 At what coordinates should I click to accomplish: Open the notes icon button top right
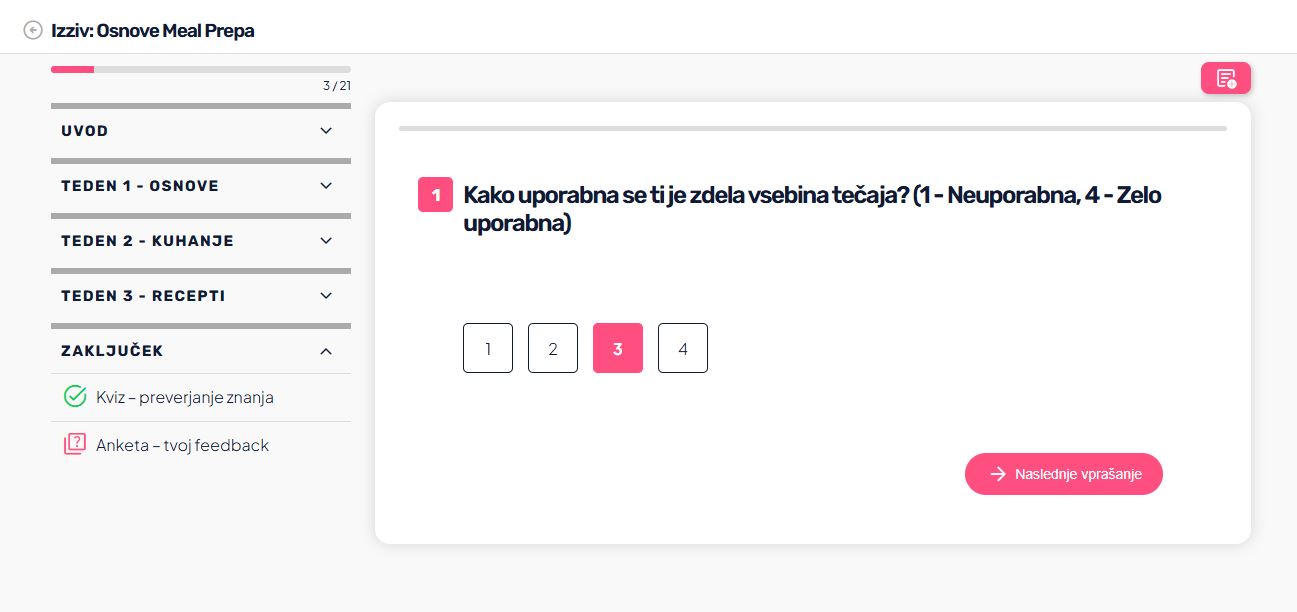(x=1226, y=78)
